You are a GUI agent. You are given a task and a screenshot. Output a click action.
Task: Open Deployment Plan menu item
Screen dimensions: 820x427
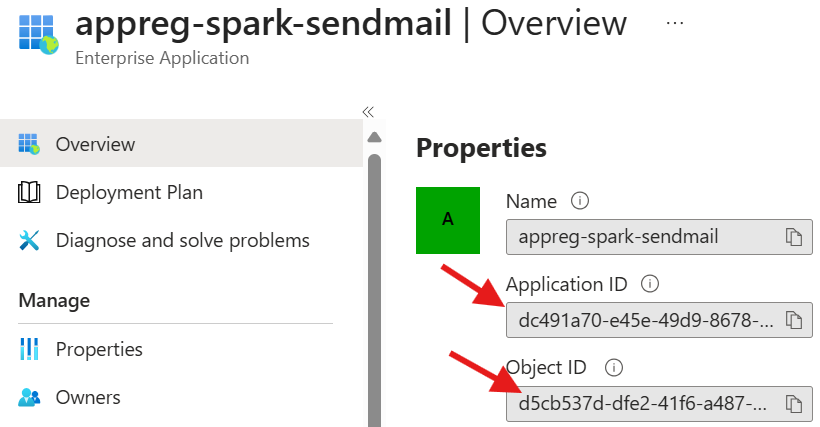[x=129, y=193]
